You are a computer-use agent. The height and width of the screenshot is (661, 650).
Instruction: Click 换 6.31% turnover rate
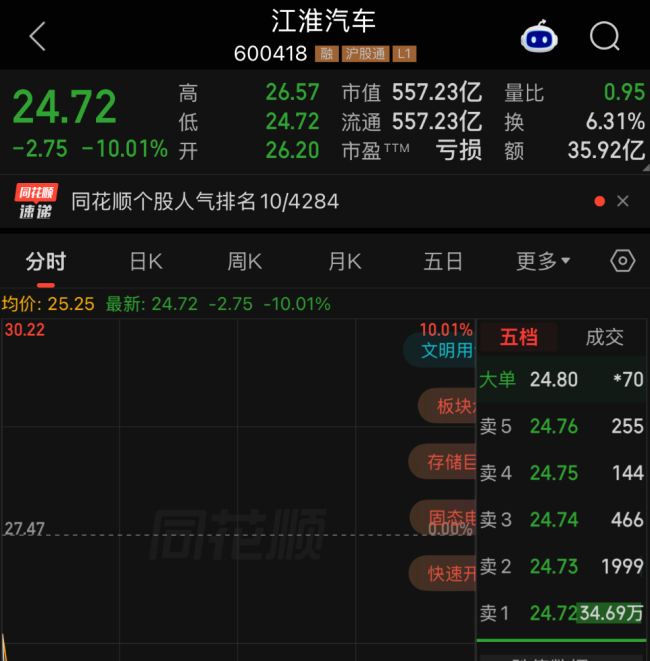point(575,122)
